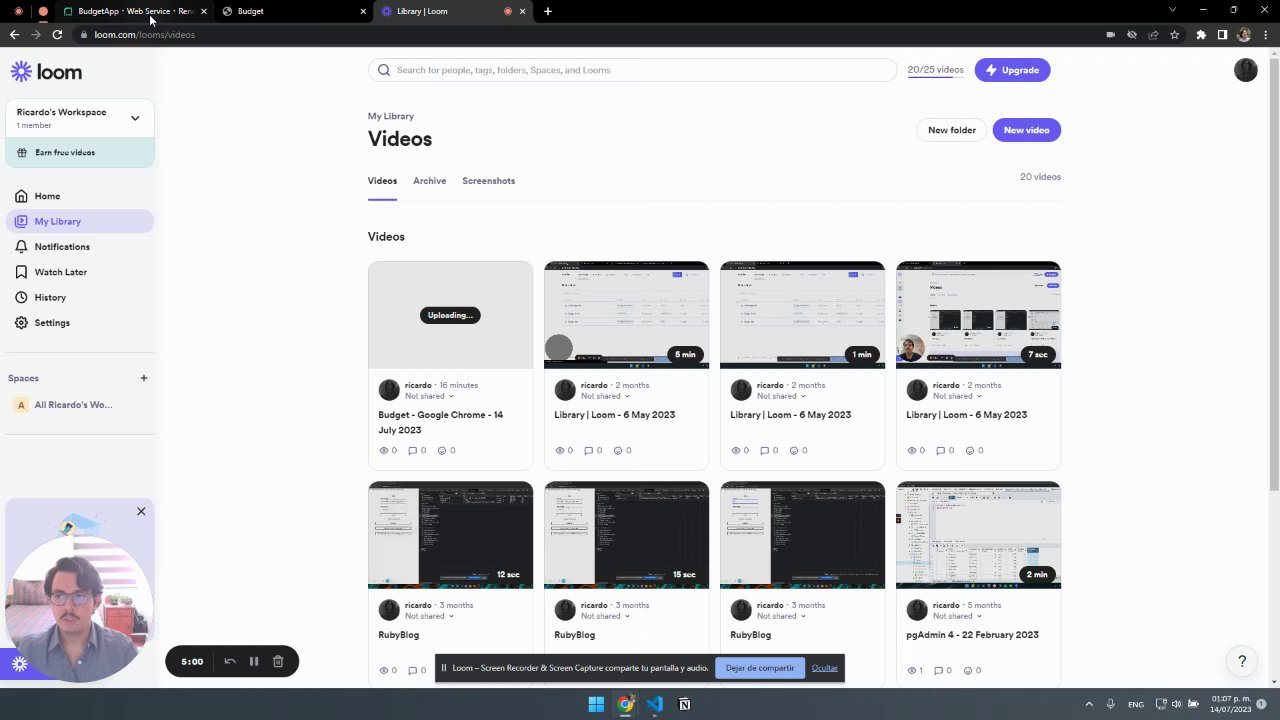Click the taskbar clock and date

pos(1231,704)
